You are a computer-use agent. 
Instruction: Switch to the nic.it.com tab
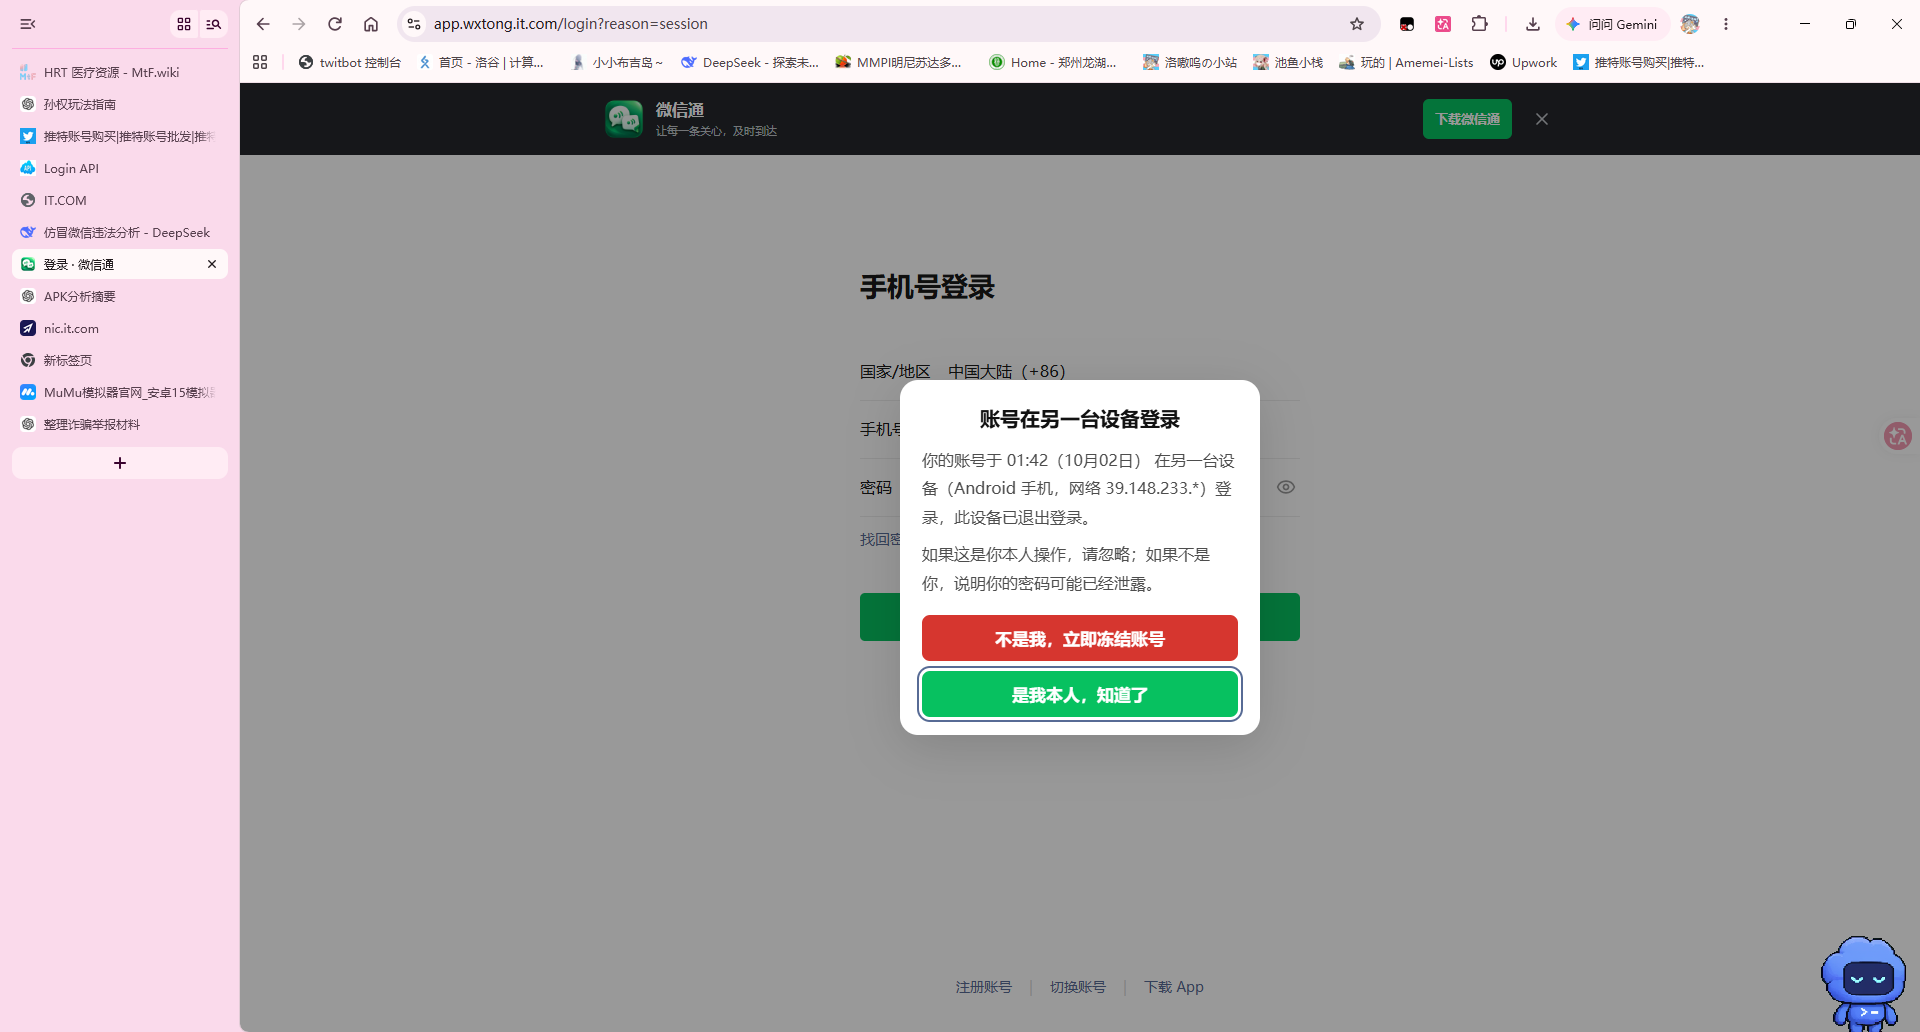tap(120, 328)
